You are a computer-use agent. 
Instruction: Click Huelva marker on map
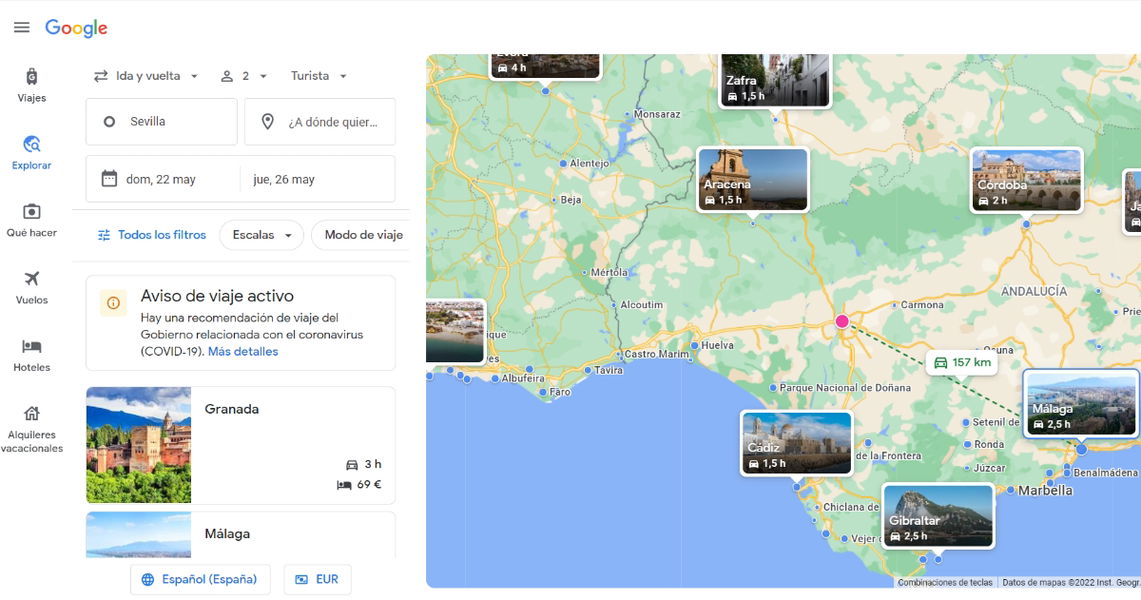point(695,345)
